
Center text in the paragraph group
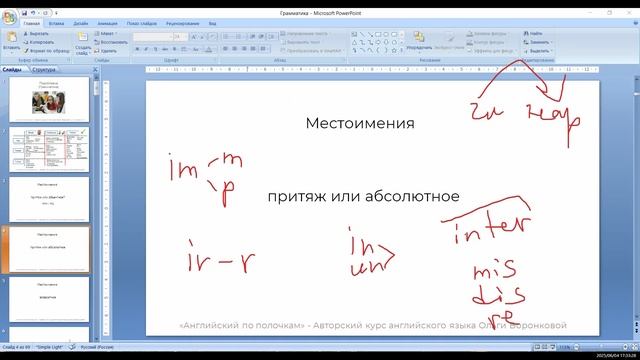pyautogui.click(x=234, y=49)
